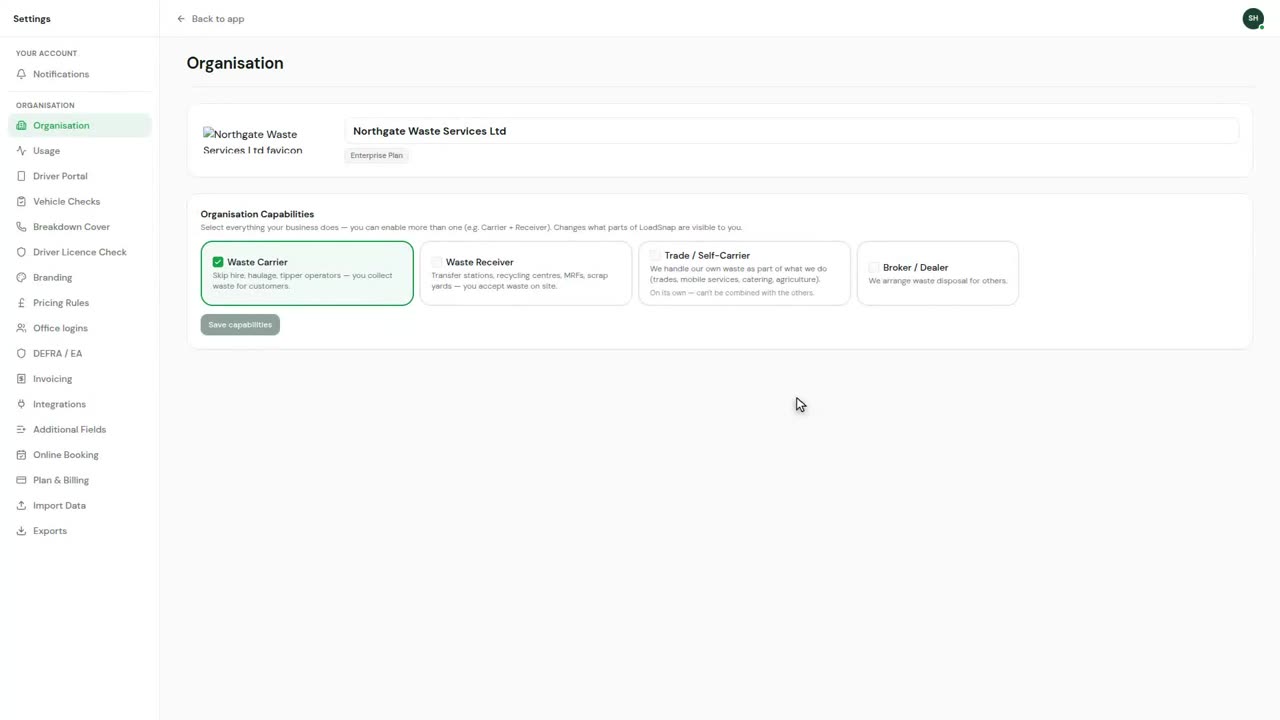Open Usage via its activity icon
This screenshot has width=1280, height=720.
(x=22, y=151)
